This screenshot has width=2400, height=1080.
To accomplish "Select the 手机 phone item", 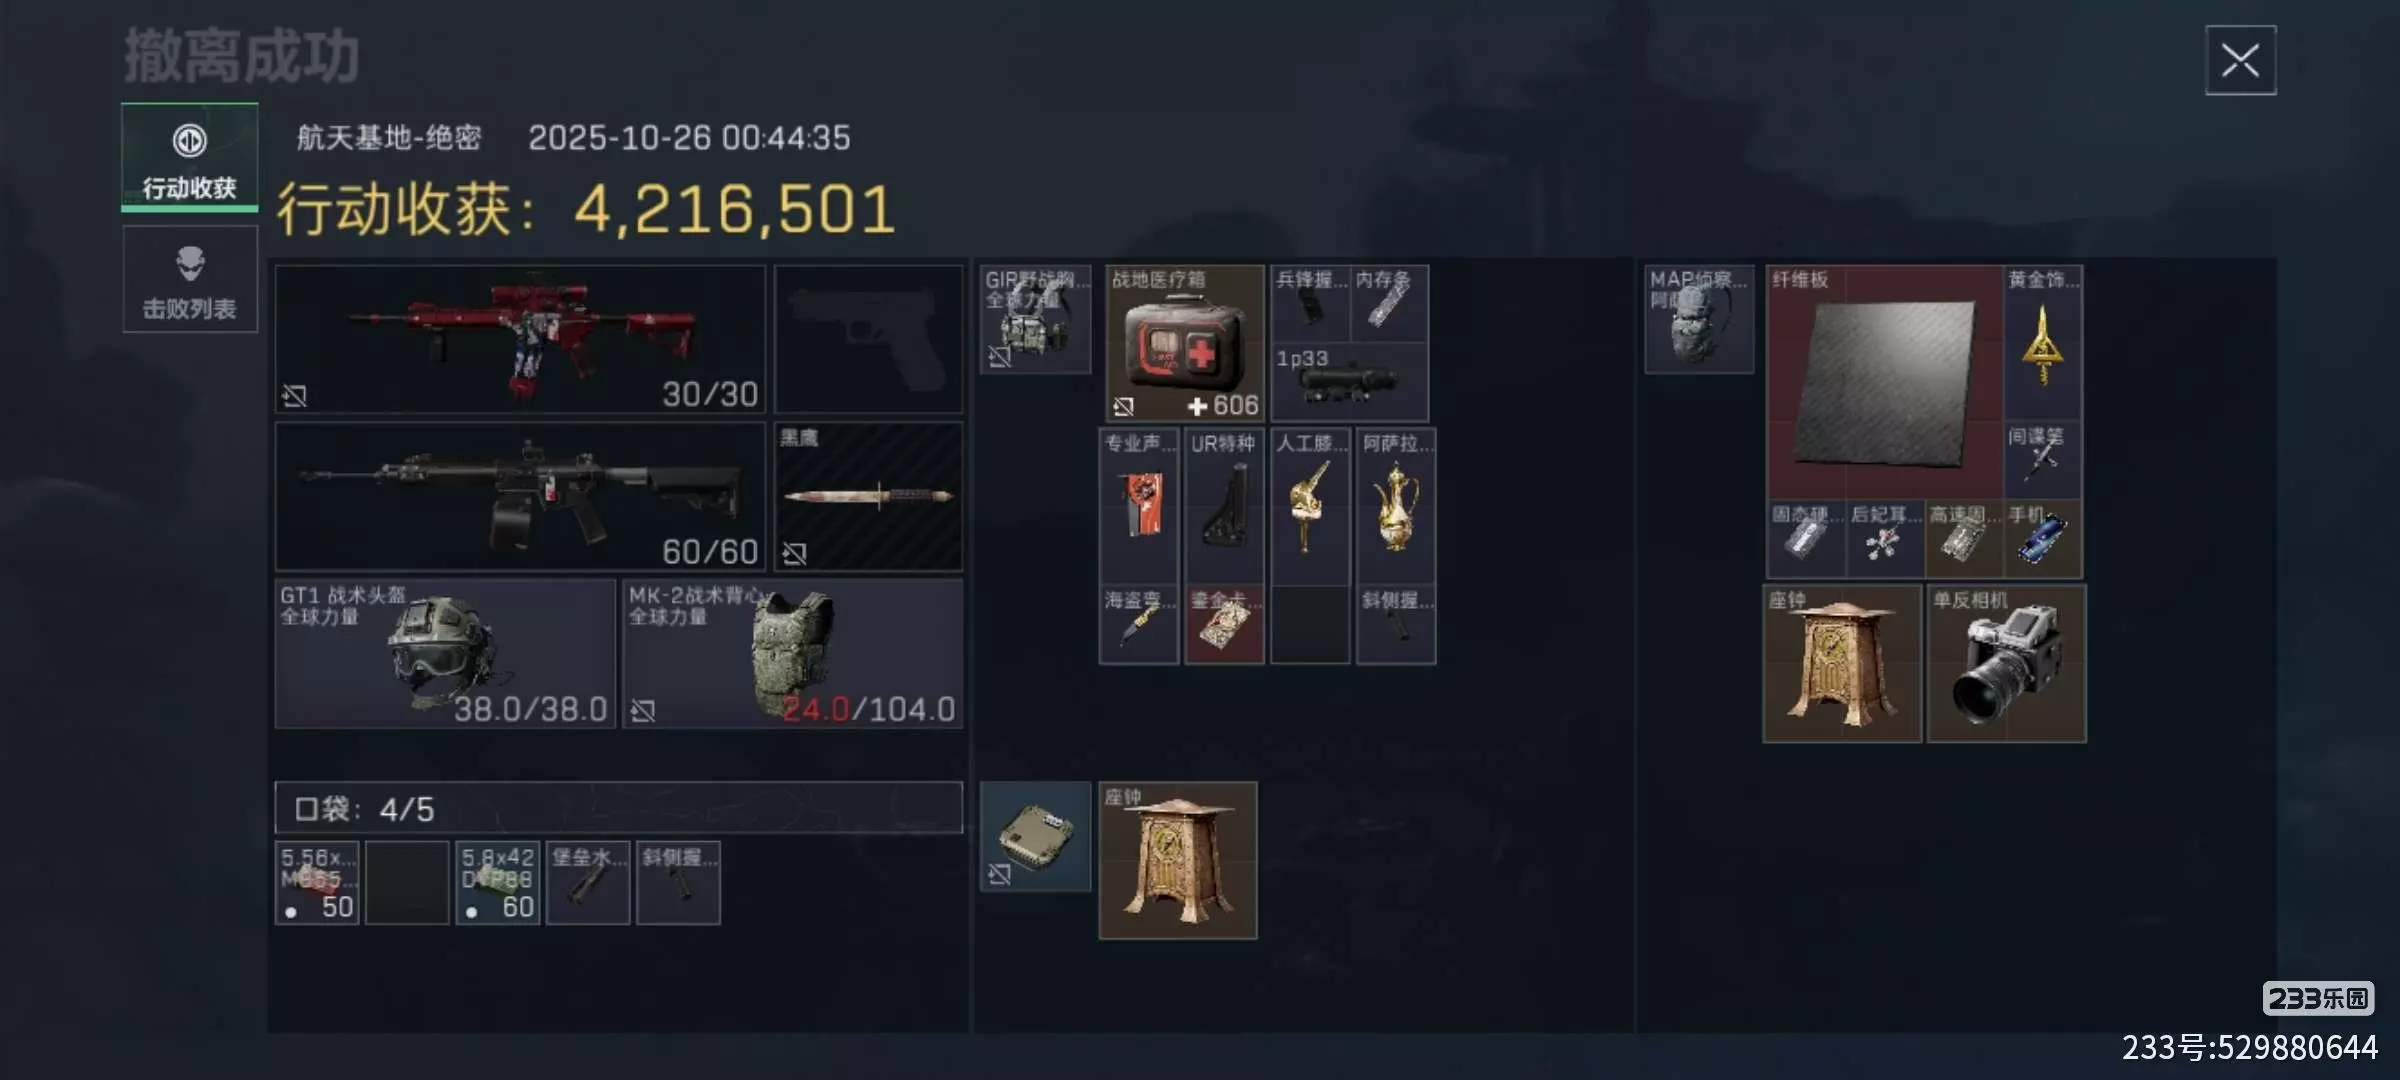I will pos(2043,540).
